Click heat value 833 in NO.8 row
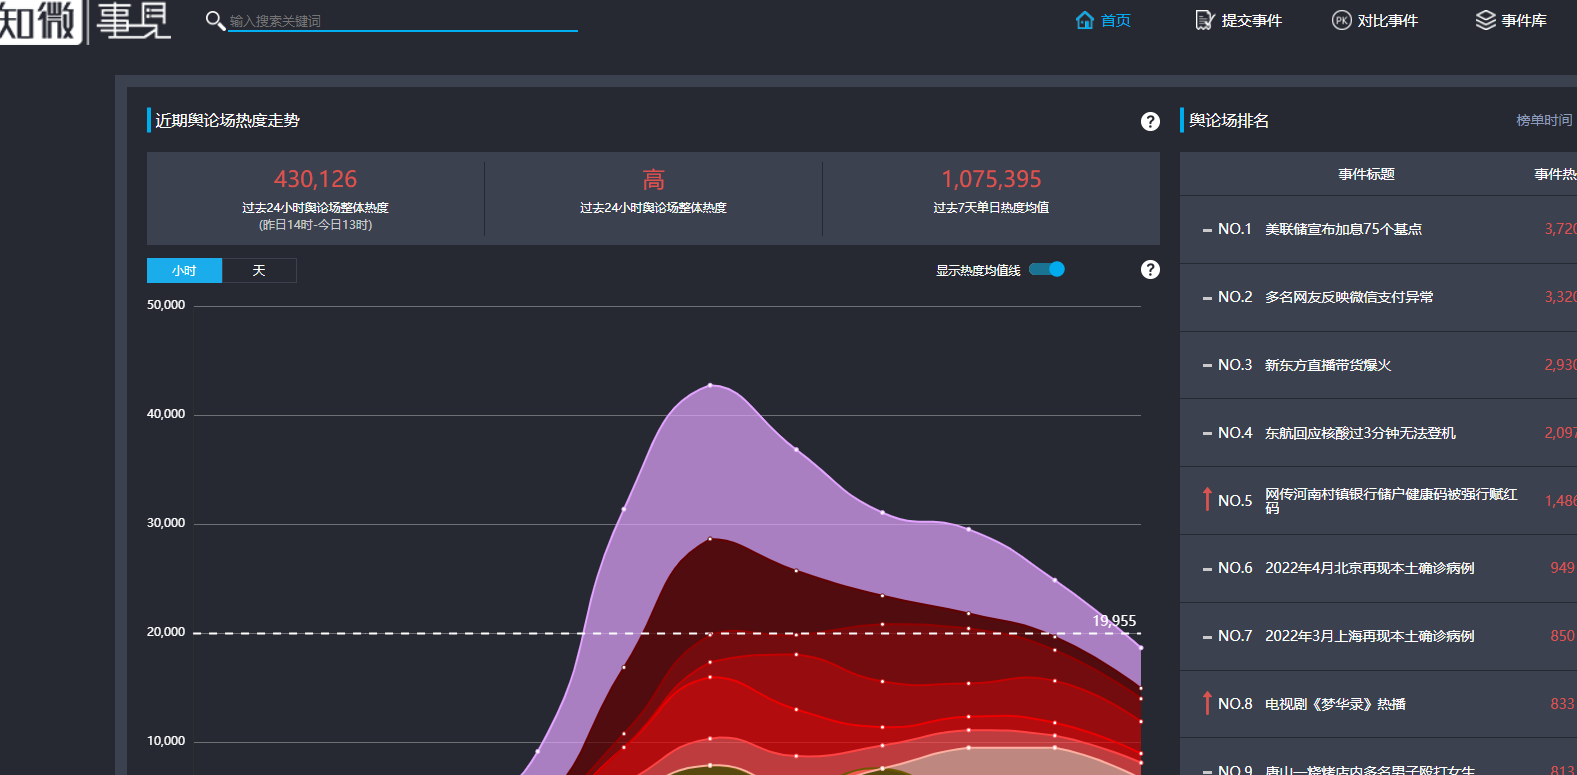 coord(1562,704)
